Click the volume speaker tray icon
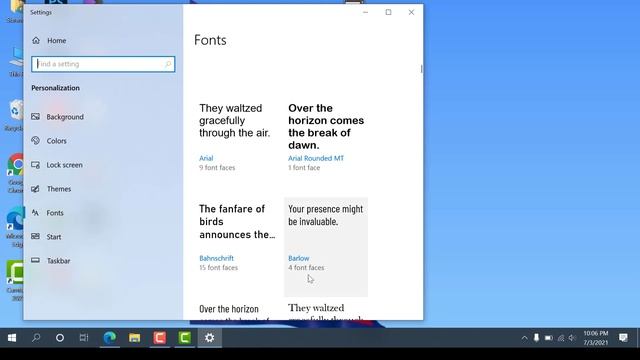The height and width of the screenshot is (360, 640). pyautogui.click(x=572, y=338)
